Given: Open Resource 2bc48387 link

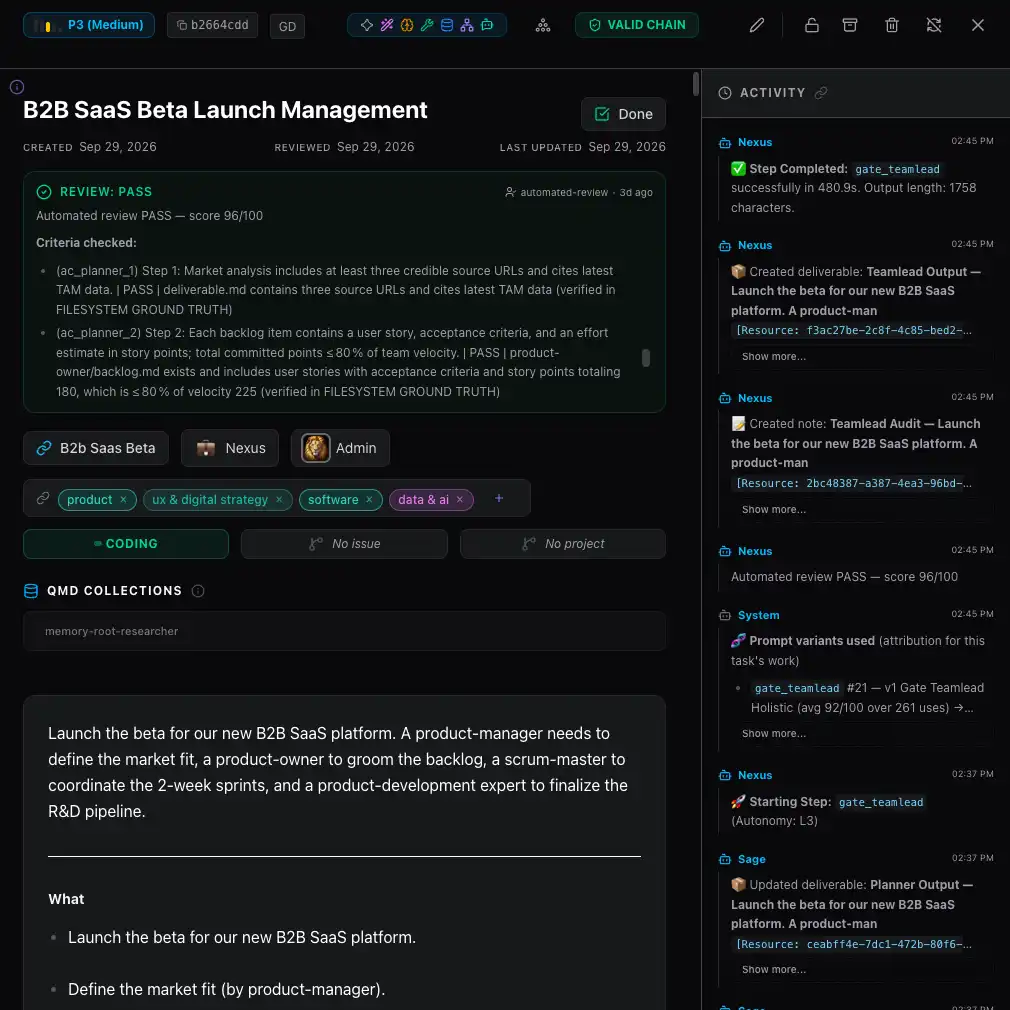Looking at the screenshot, I should pyautogui.click(x=853, y=483).
